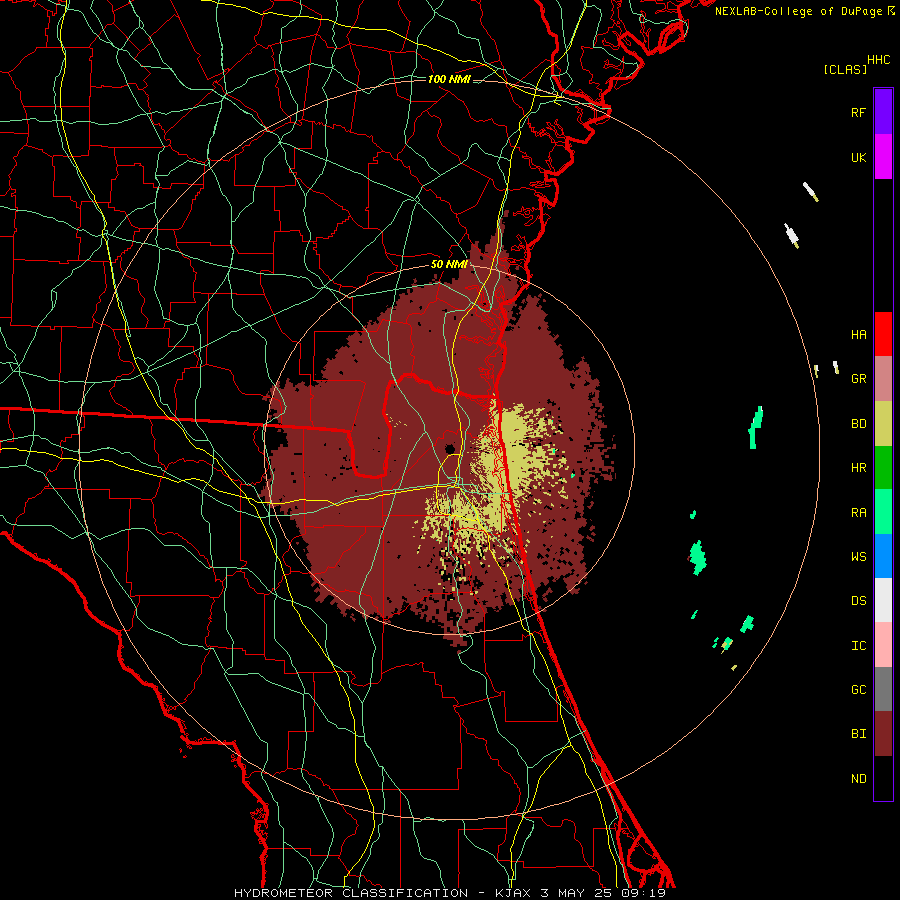Click the large green rain echo offshore
The image size is (900, 900).
[x=697, y=557]
